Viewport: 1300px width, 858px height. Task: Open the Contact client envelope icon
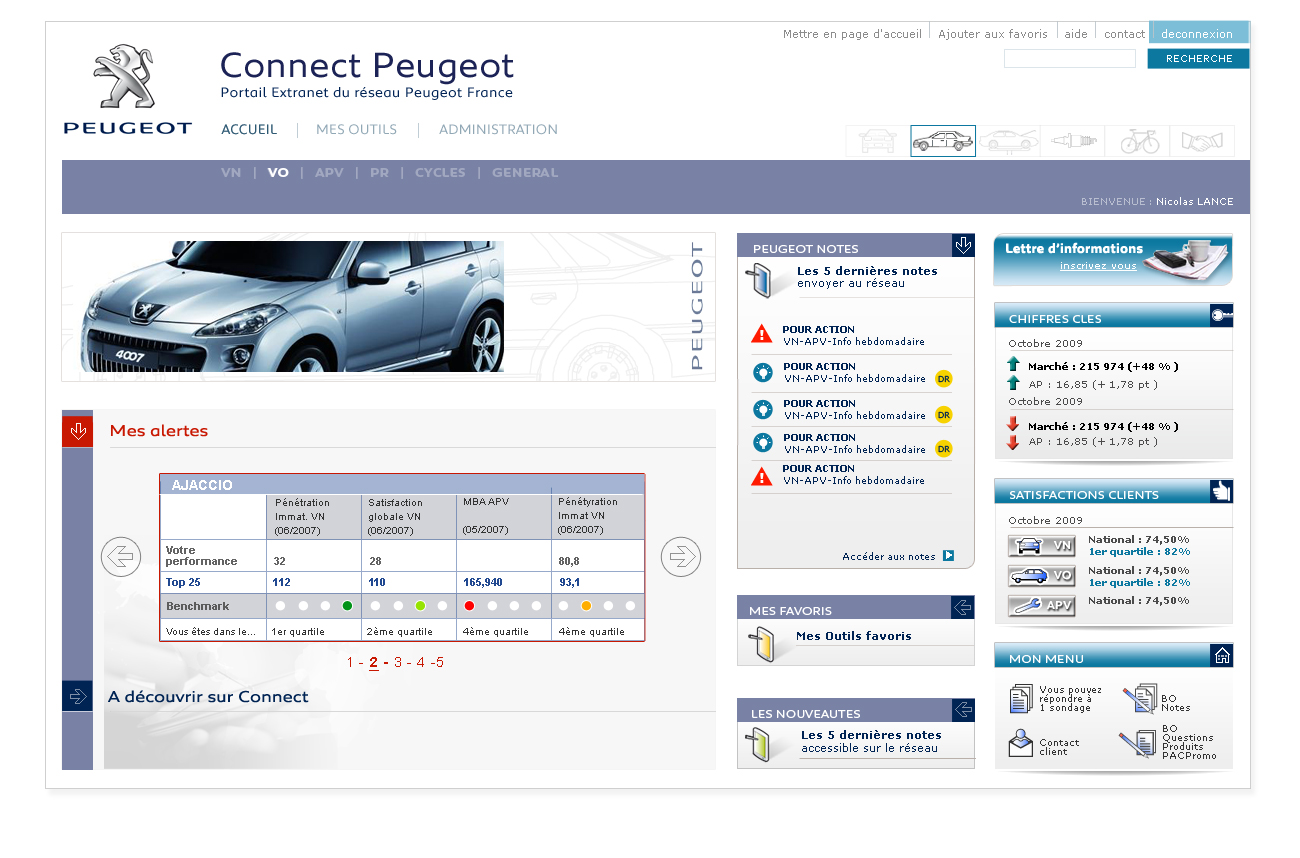pyautogui.click(x=1021, y=744)
